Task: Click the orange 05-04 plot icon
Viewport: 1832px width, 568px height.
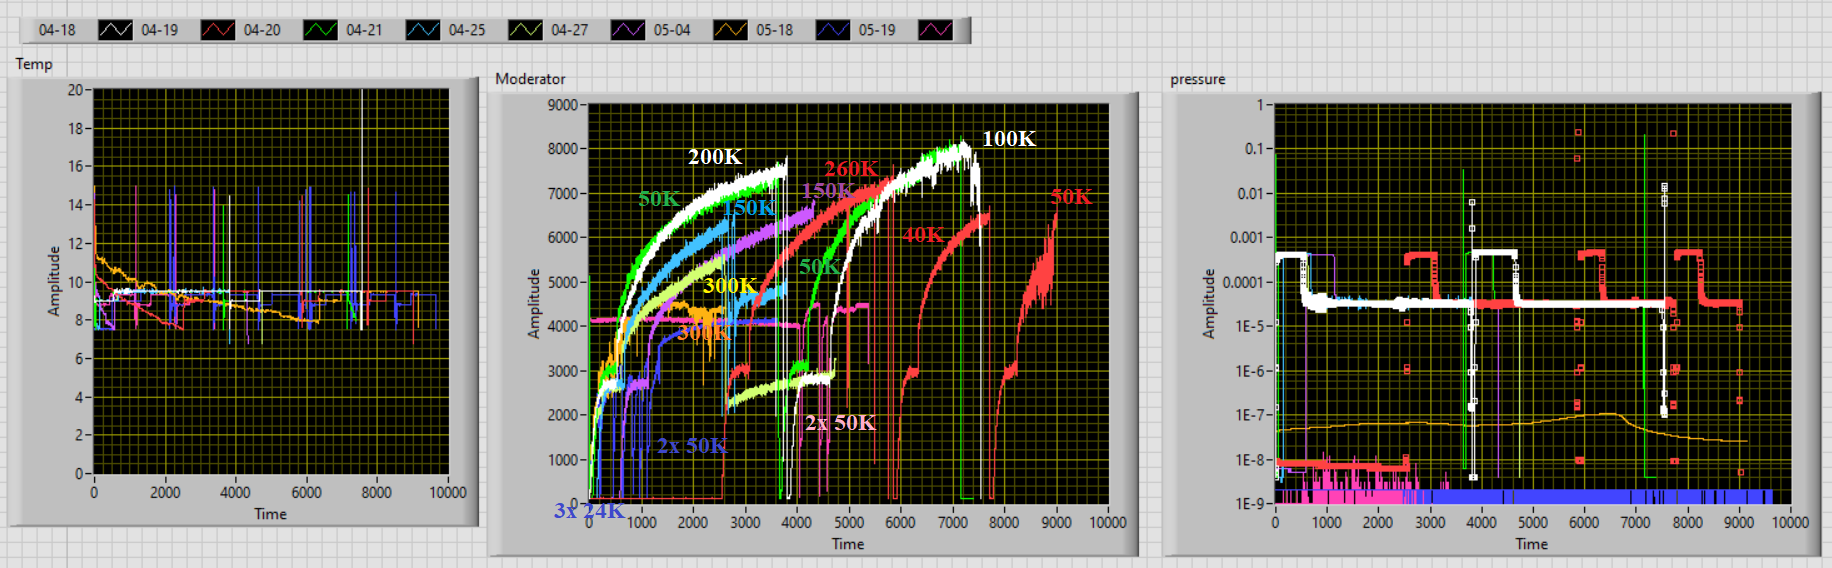Action: 730,30
